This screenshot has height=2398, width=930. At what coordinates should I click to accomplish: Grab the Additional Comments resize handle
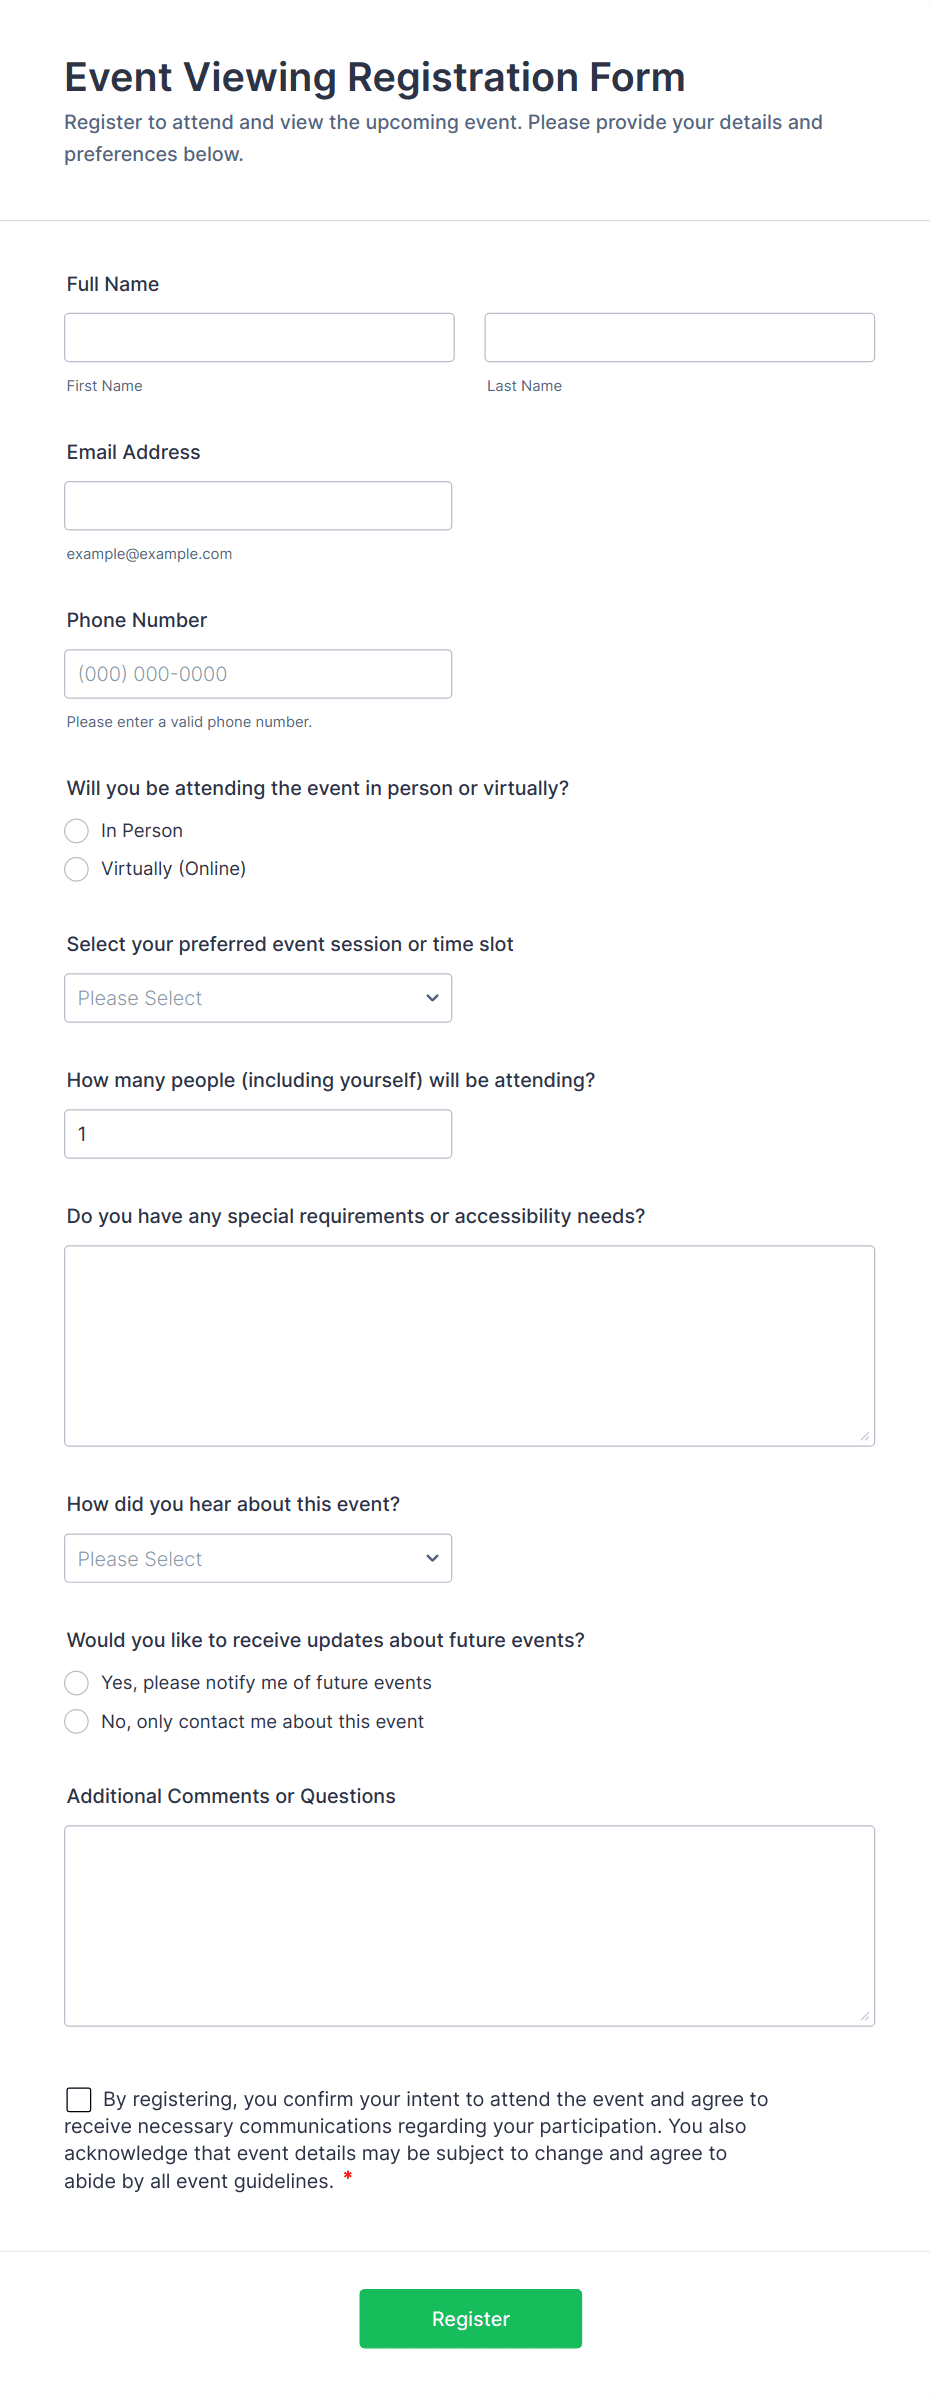point(865,2017)
